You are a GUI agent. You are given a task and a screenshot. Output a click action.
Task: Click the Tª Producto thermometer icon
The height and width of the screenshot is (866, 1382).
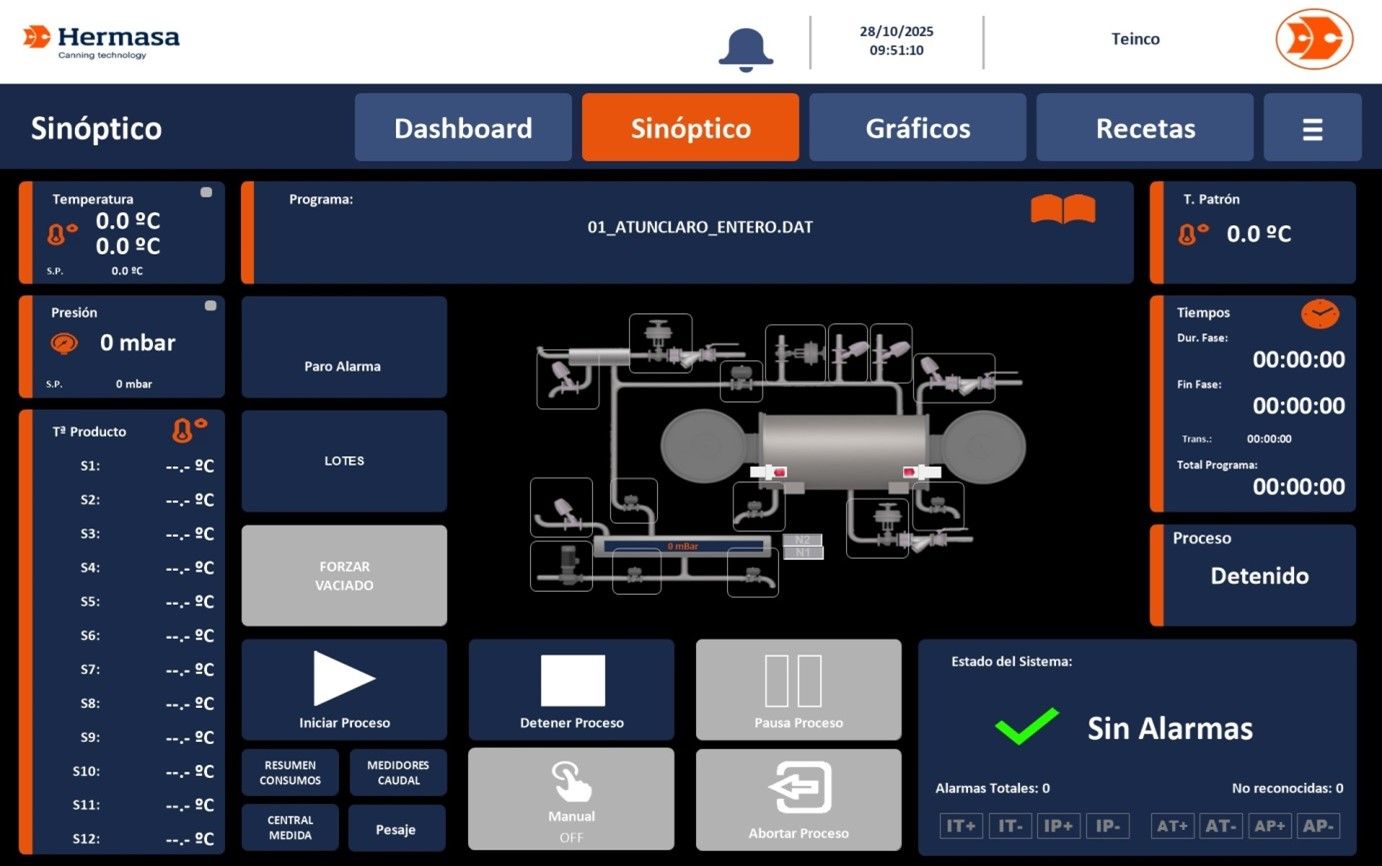(x=189, y=431)
